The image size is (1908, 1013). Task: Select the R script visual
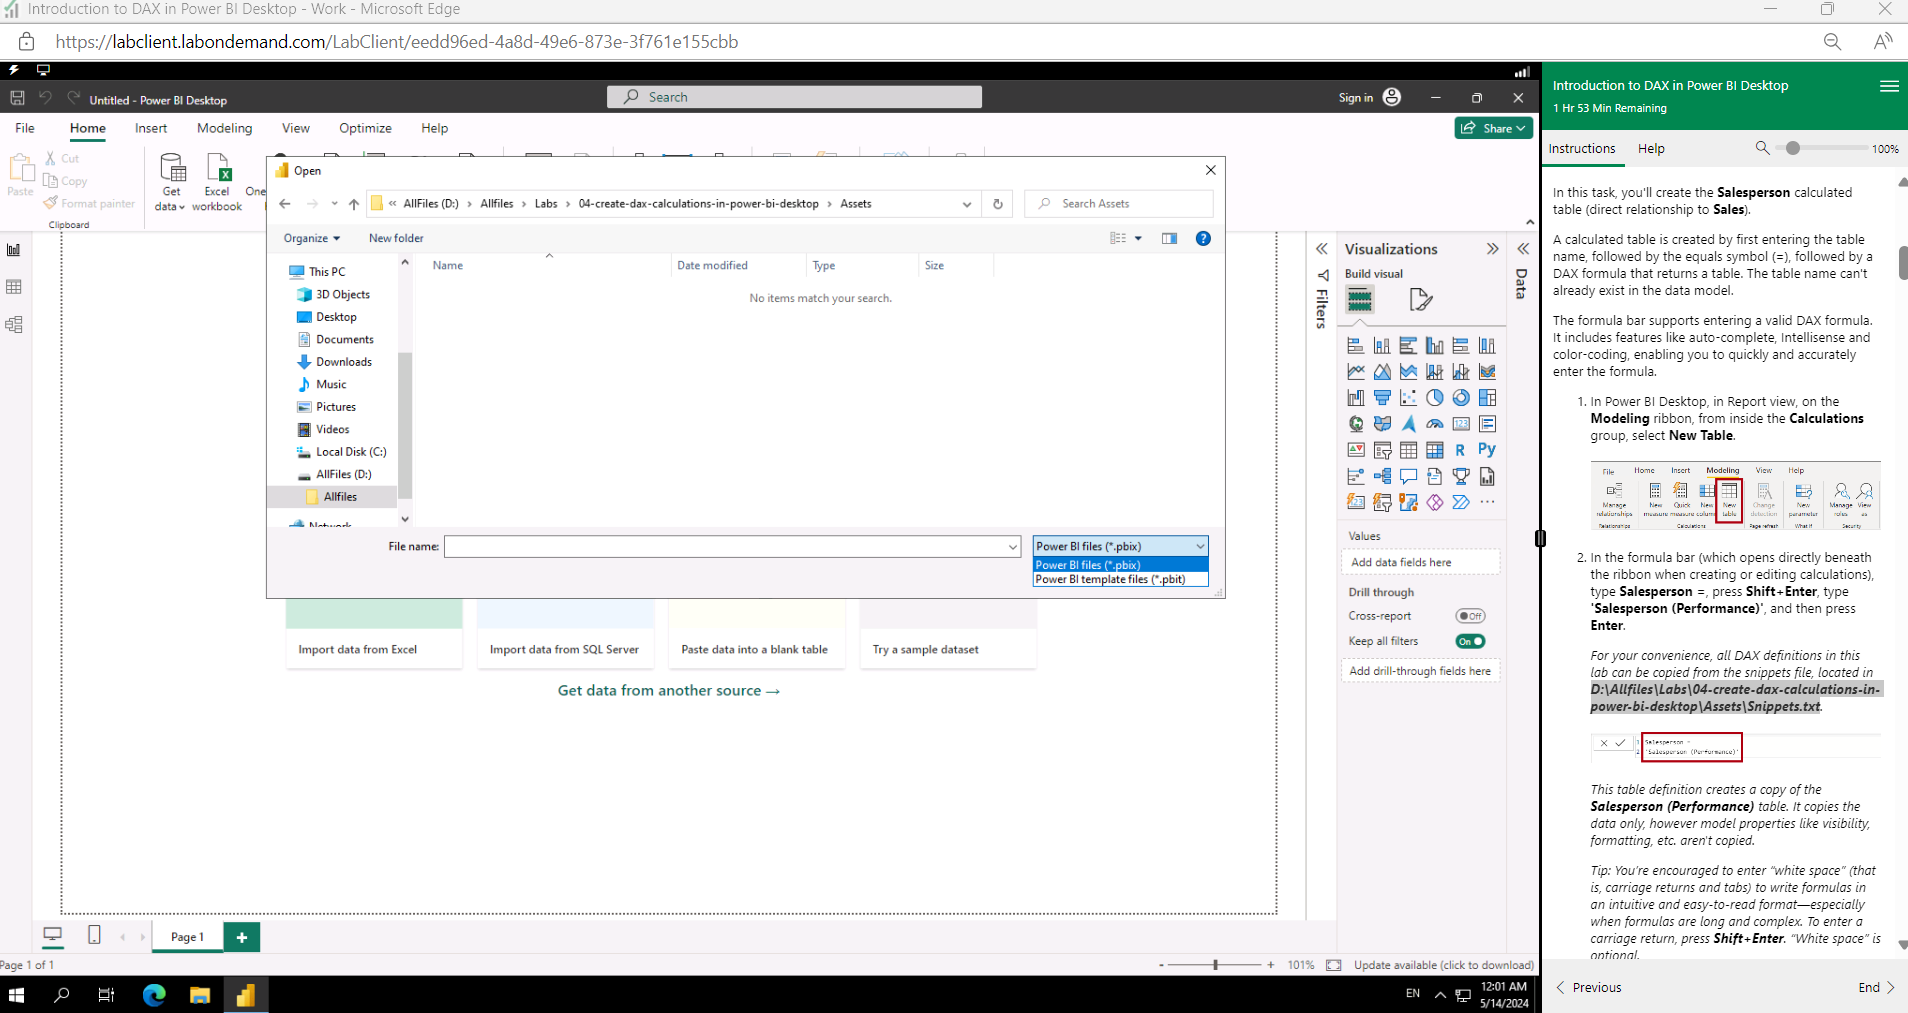(1462, 450)
